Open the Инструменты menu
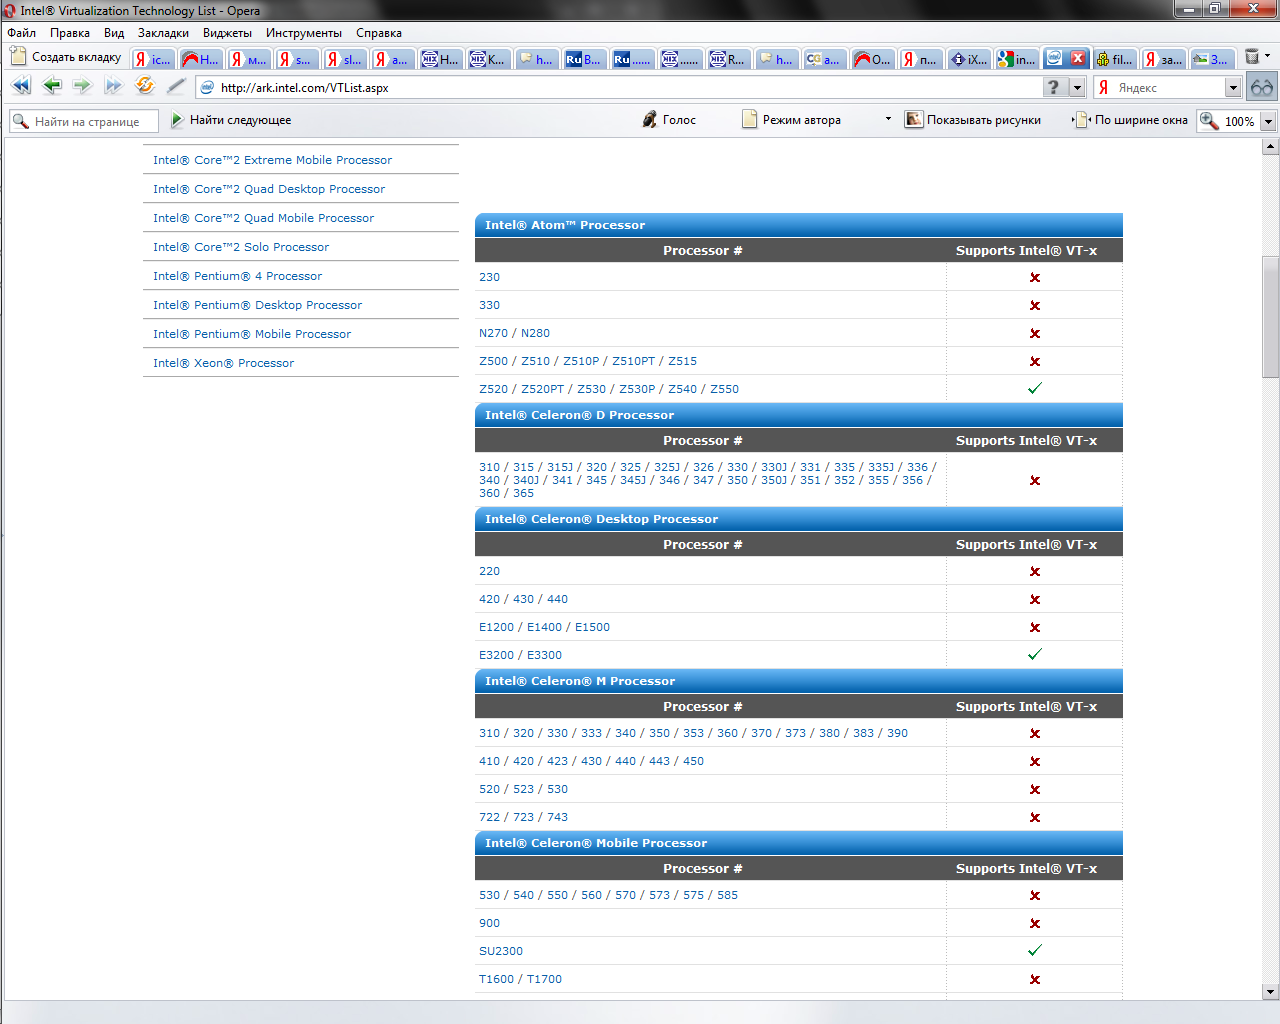1280x1024 pixels. click(x=304, y=33)
